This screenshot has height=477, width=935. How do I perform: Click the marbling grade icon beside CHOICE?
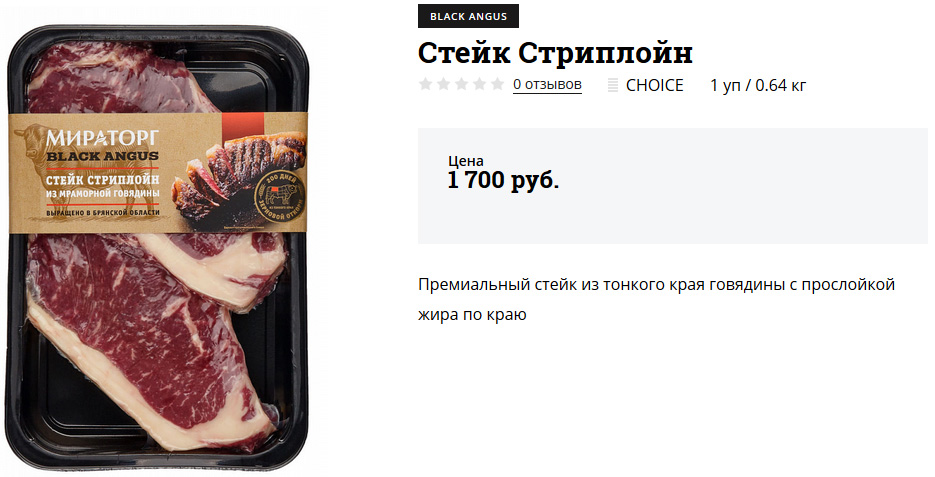[612, 85]
